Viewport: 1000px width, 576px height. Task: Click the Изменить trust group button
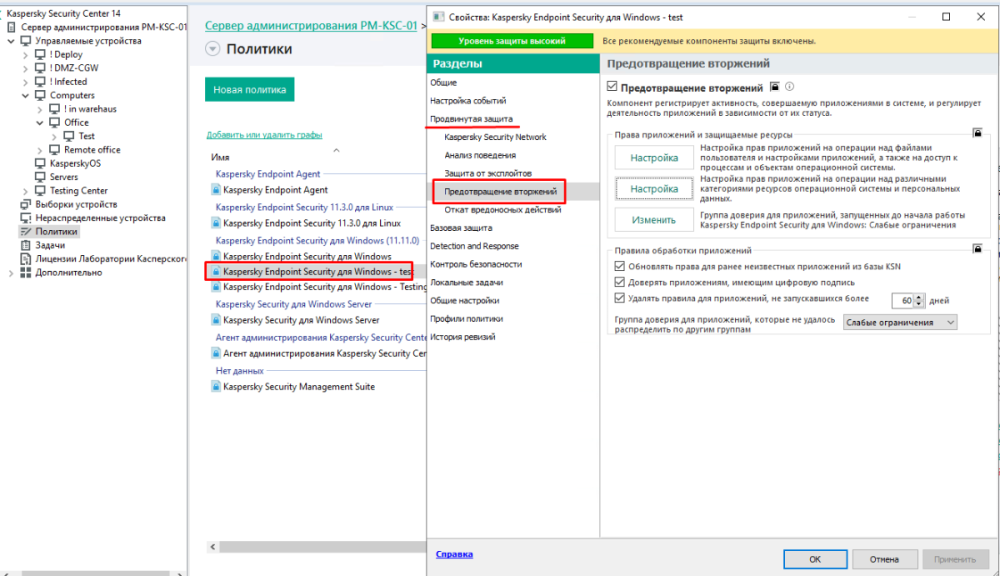pos(654,219)
